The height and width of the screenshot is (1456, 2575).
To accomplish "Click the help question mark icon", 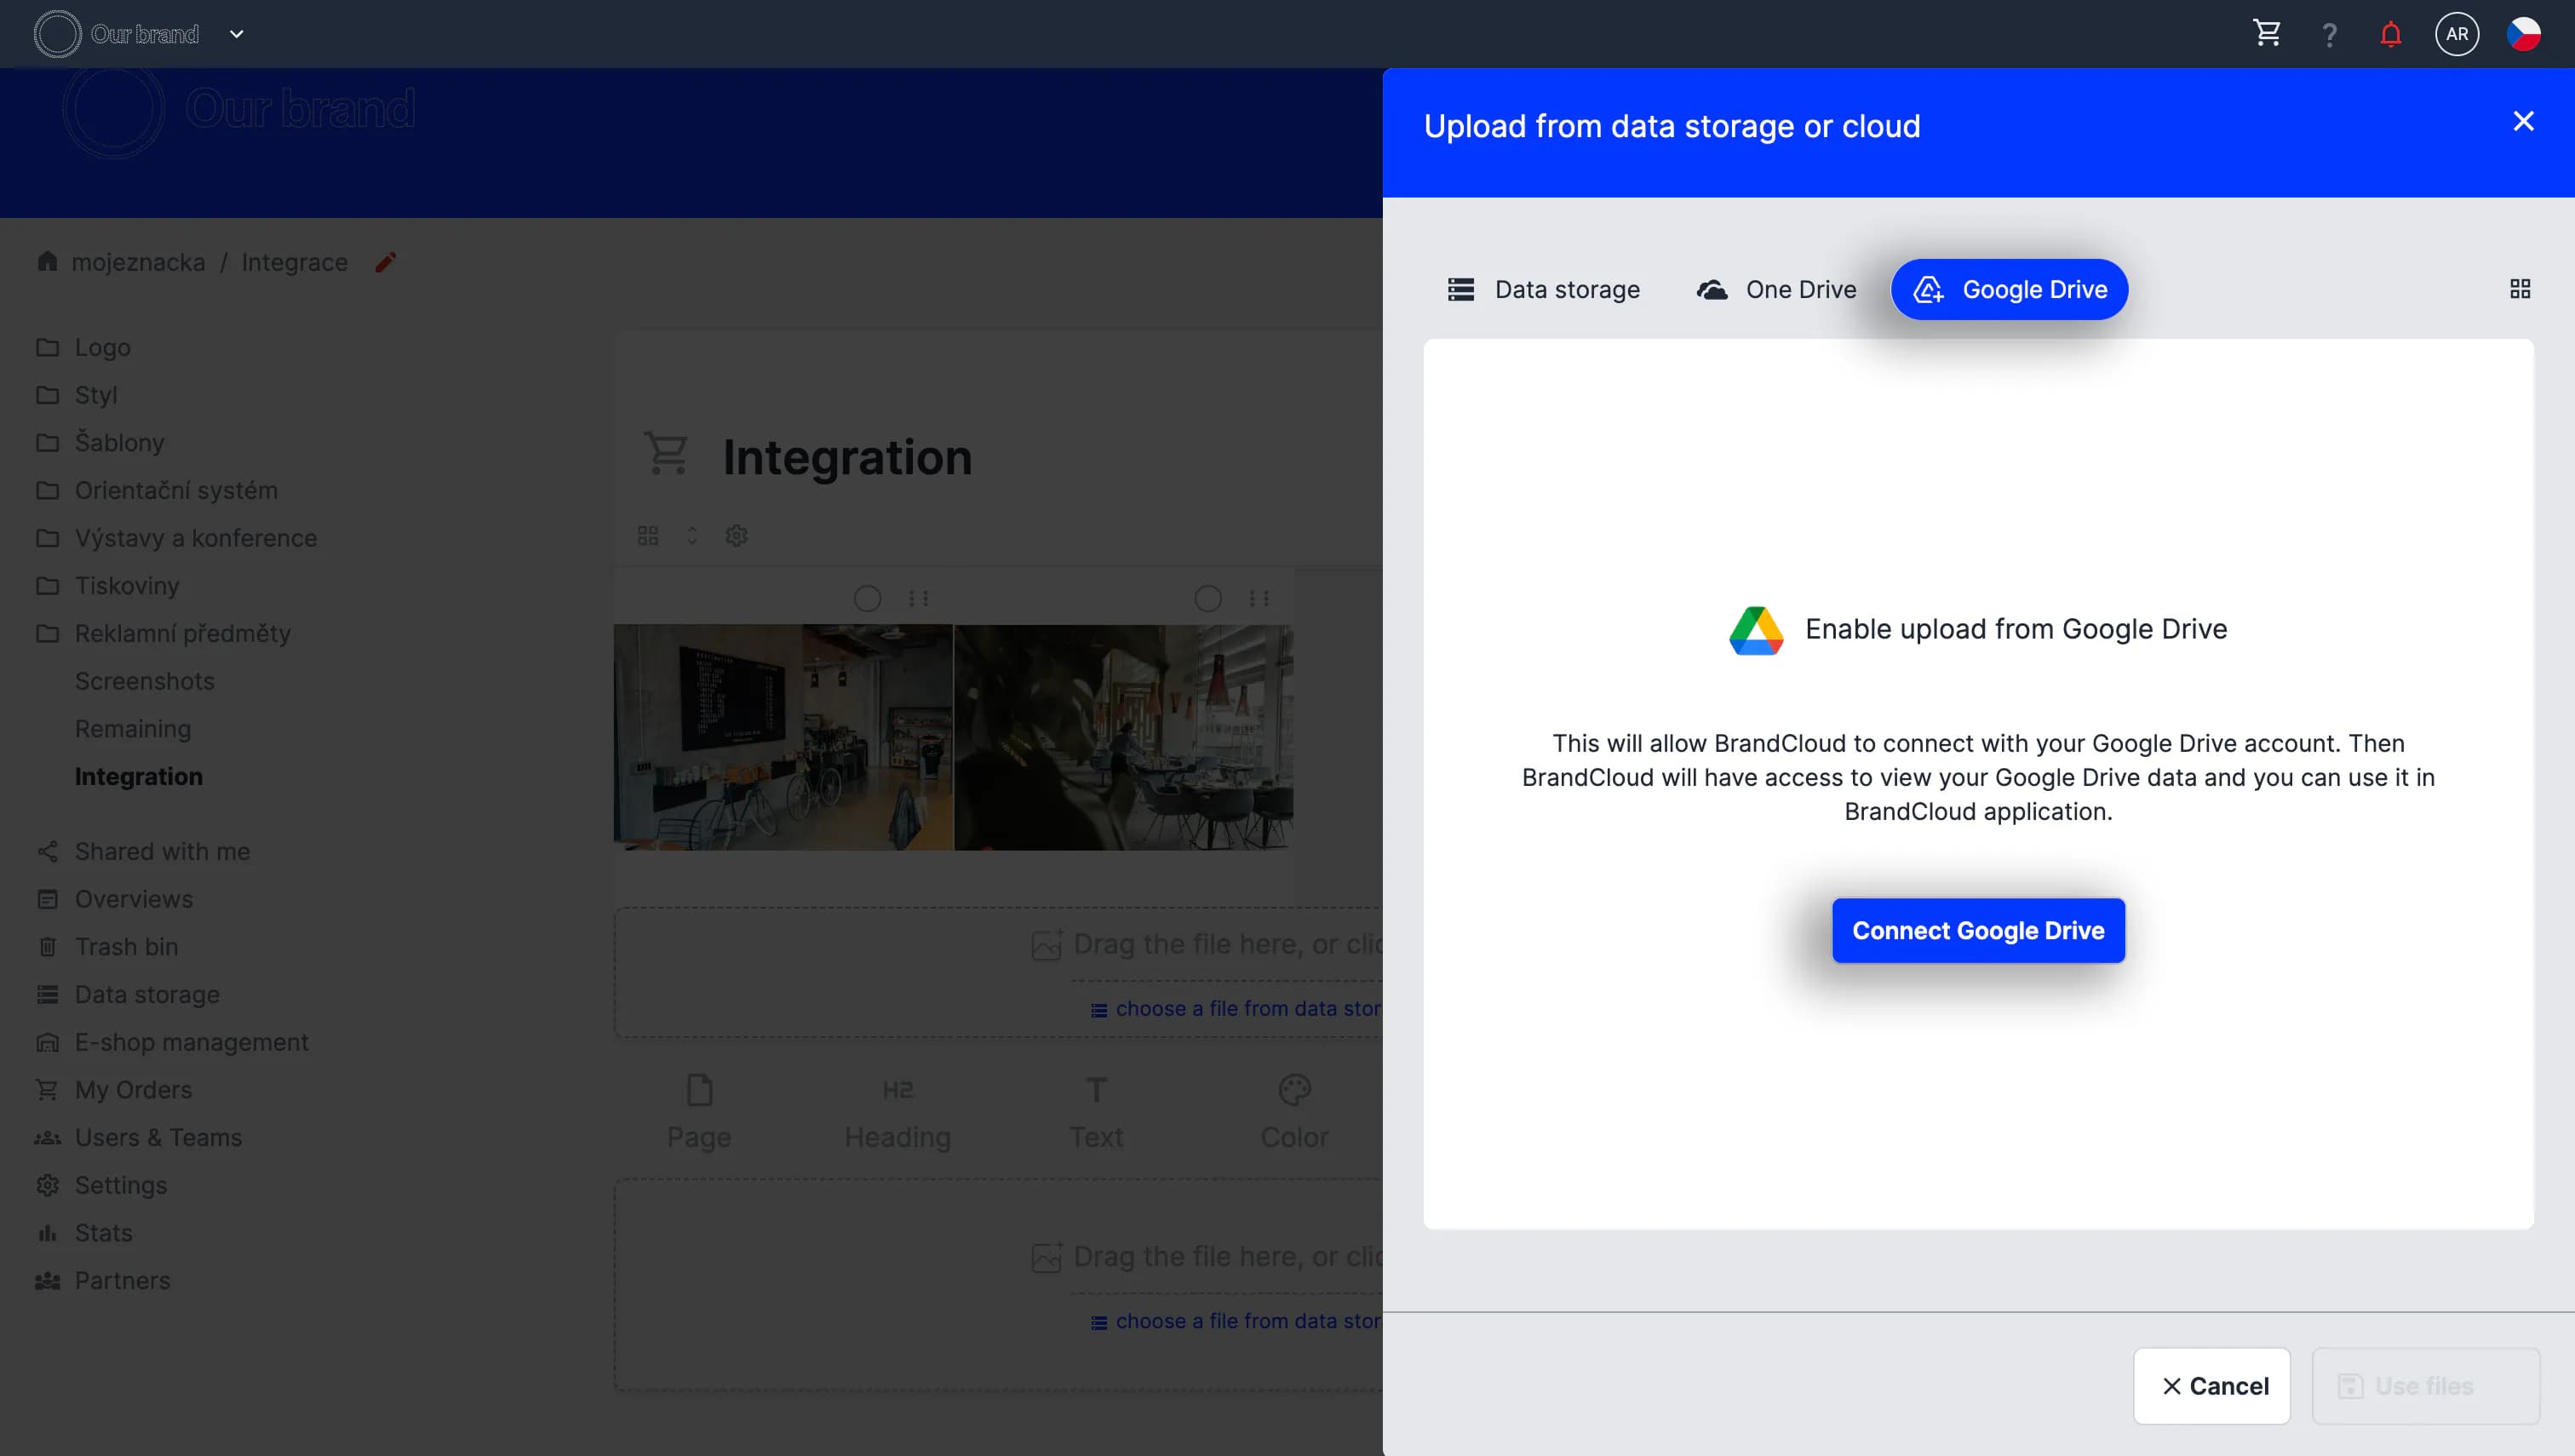I will [x=2329, y=35].
